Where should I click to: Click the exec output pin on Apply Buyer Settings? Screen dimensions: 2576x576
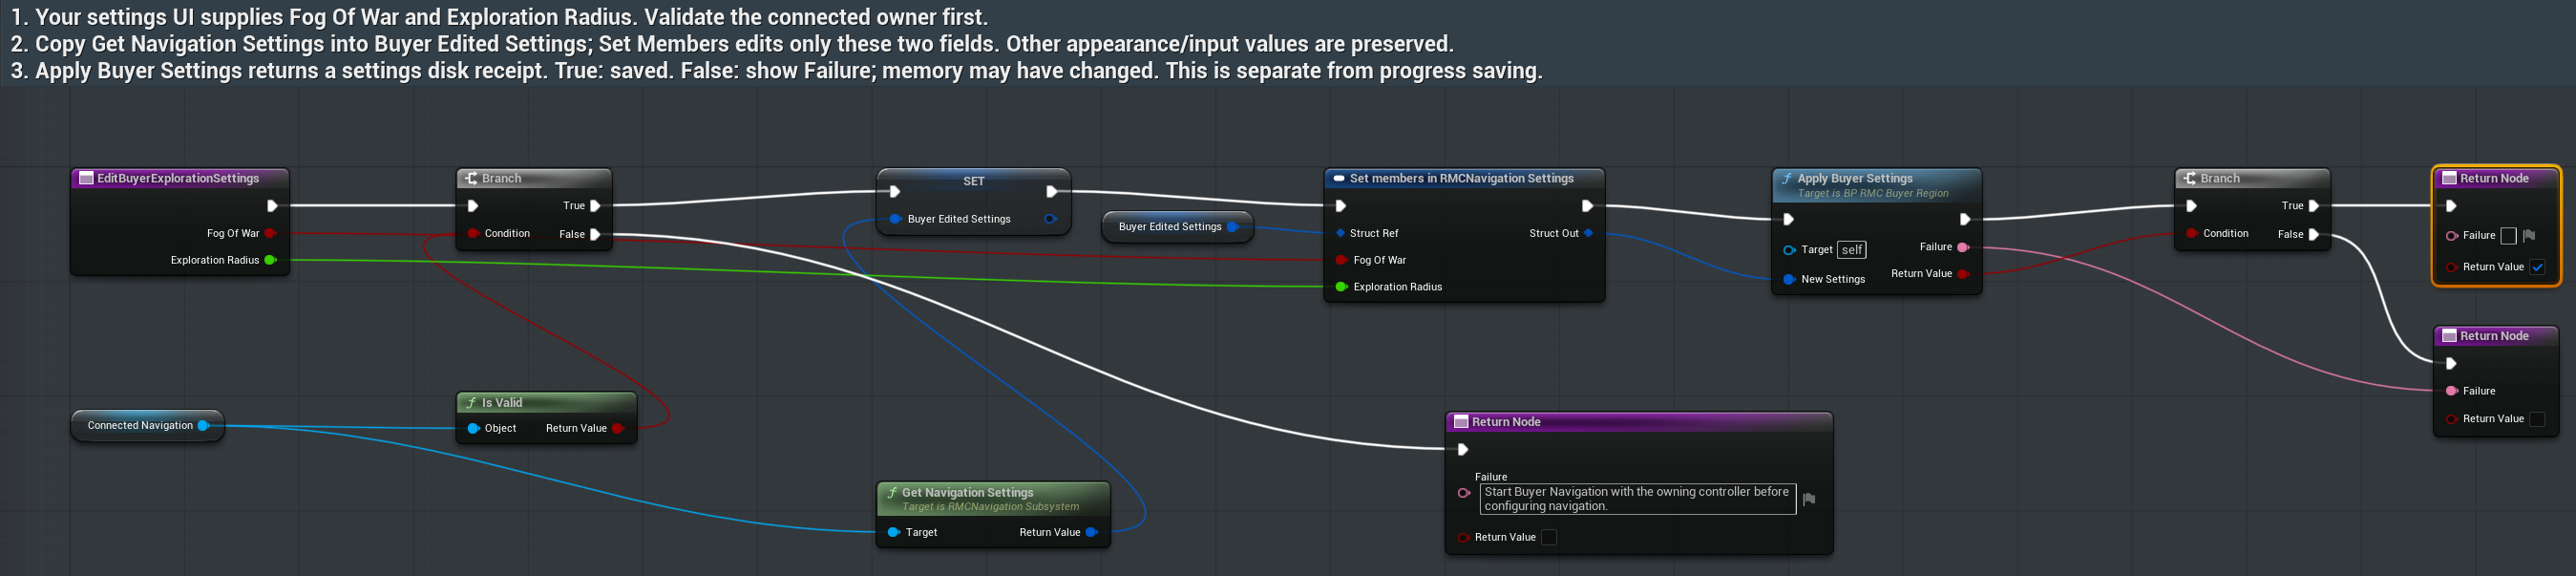pos(1964,219)
